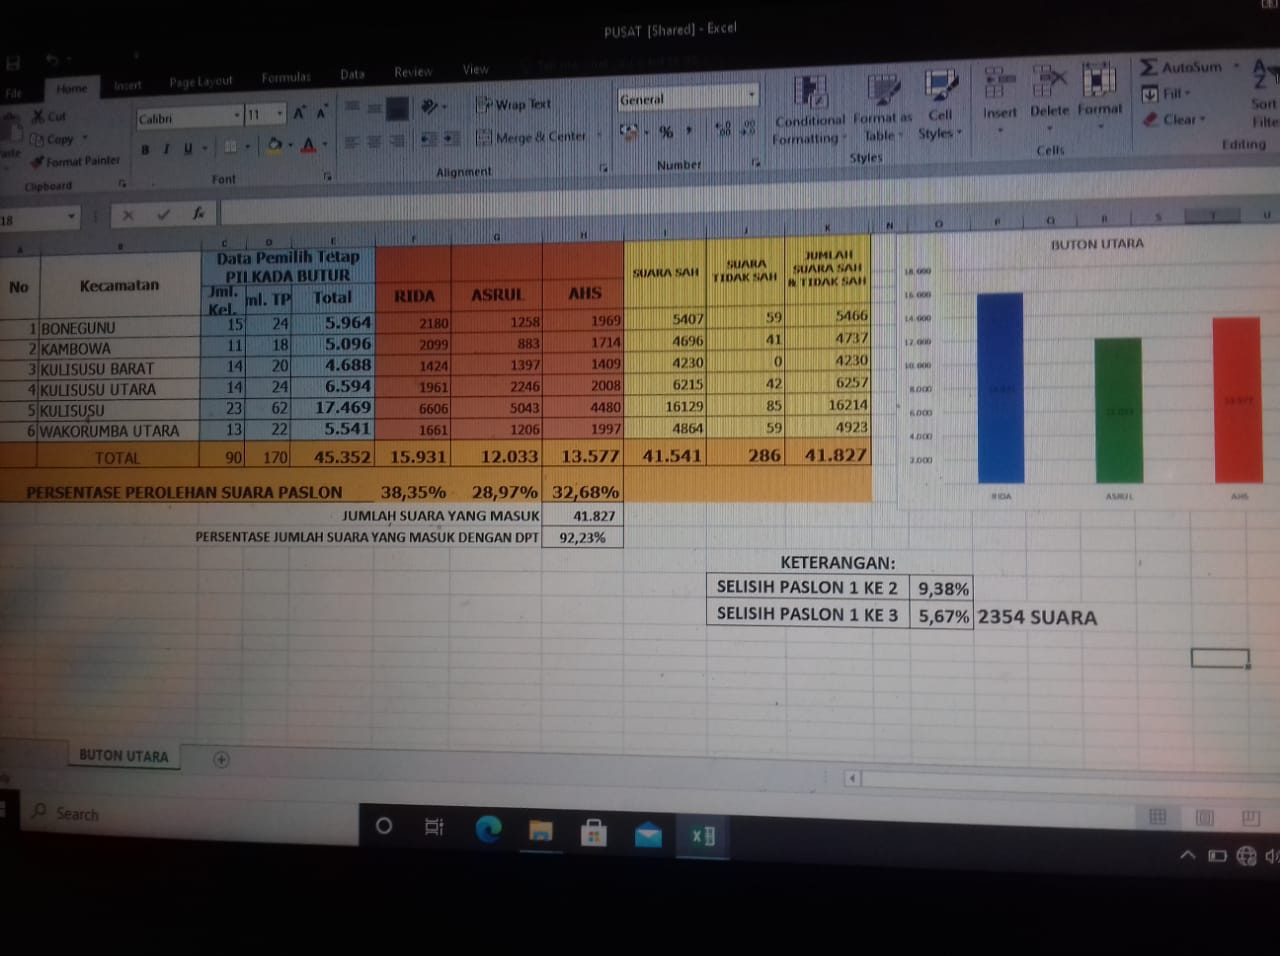Click the Format Painter brush icon
The height and width of the screenshot is (956, 1280).
pyautogui.click(x=38, y=162)
